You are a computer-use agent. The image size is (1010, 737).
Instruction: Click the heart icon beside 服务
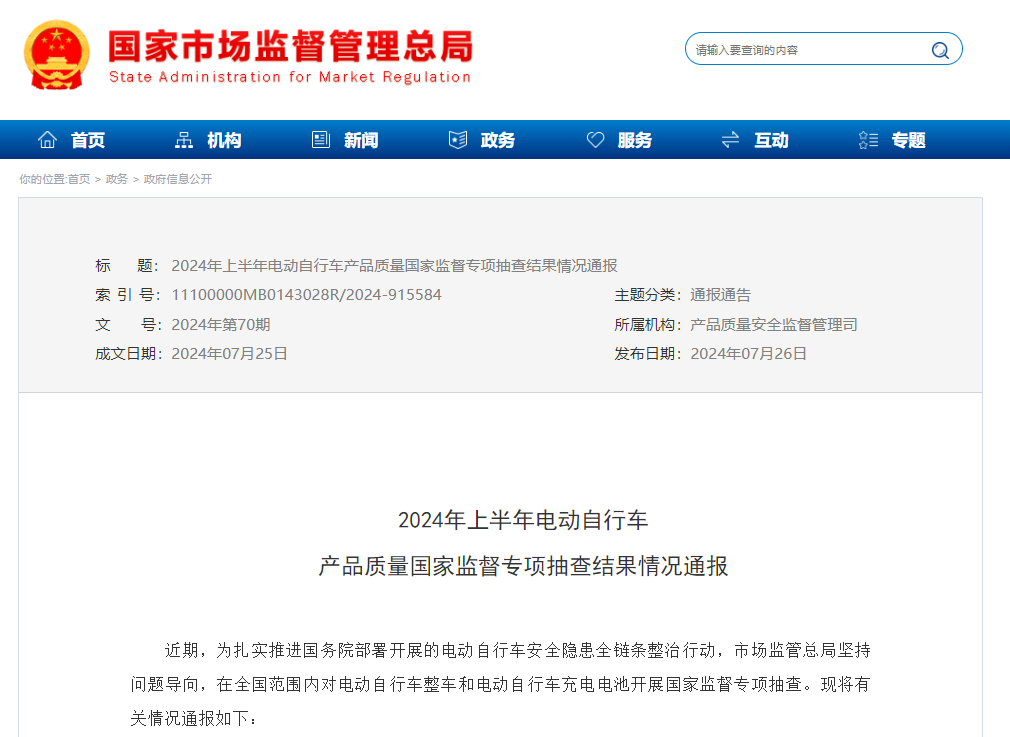595,139
